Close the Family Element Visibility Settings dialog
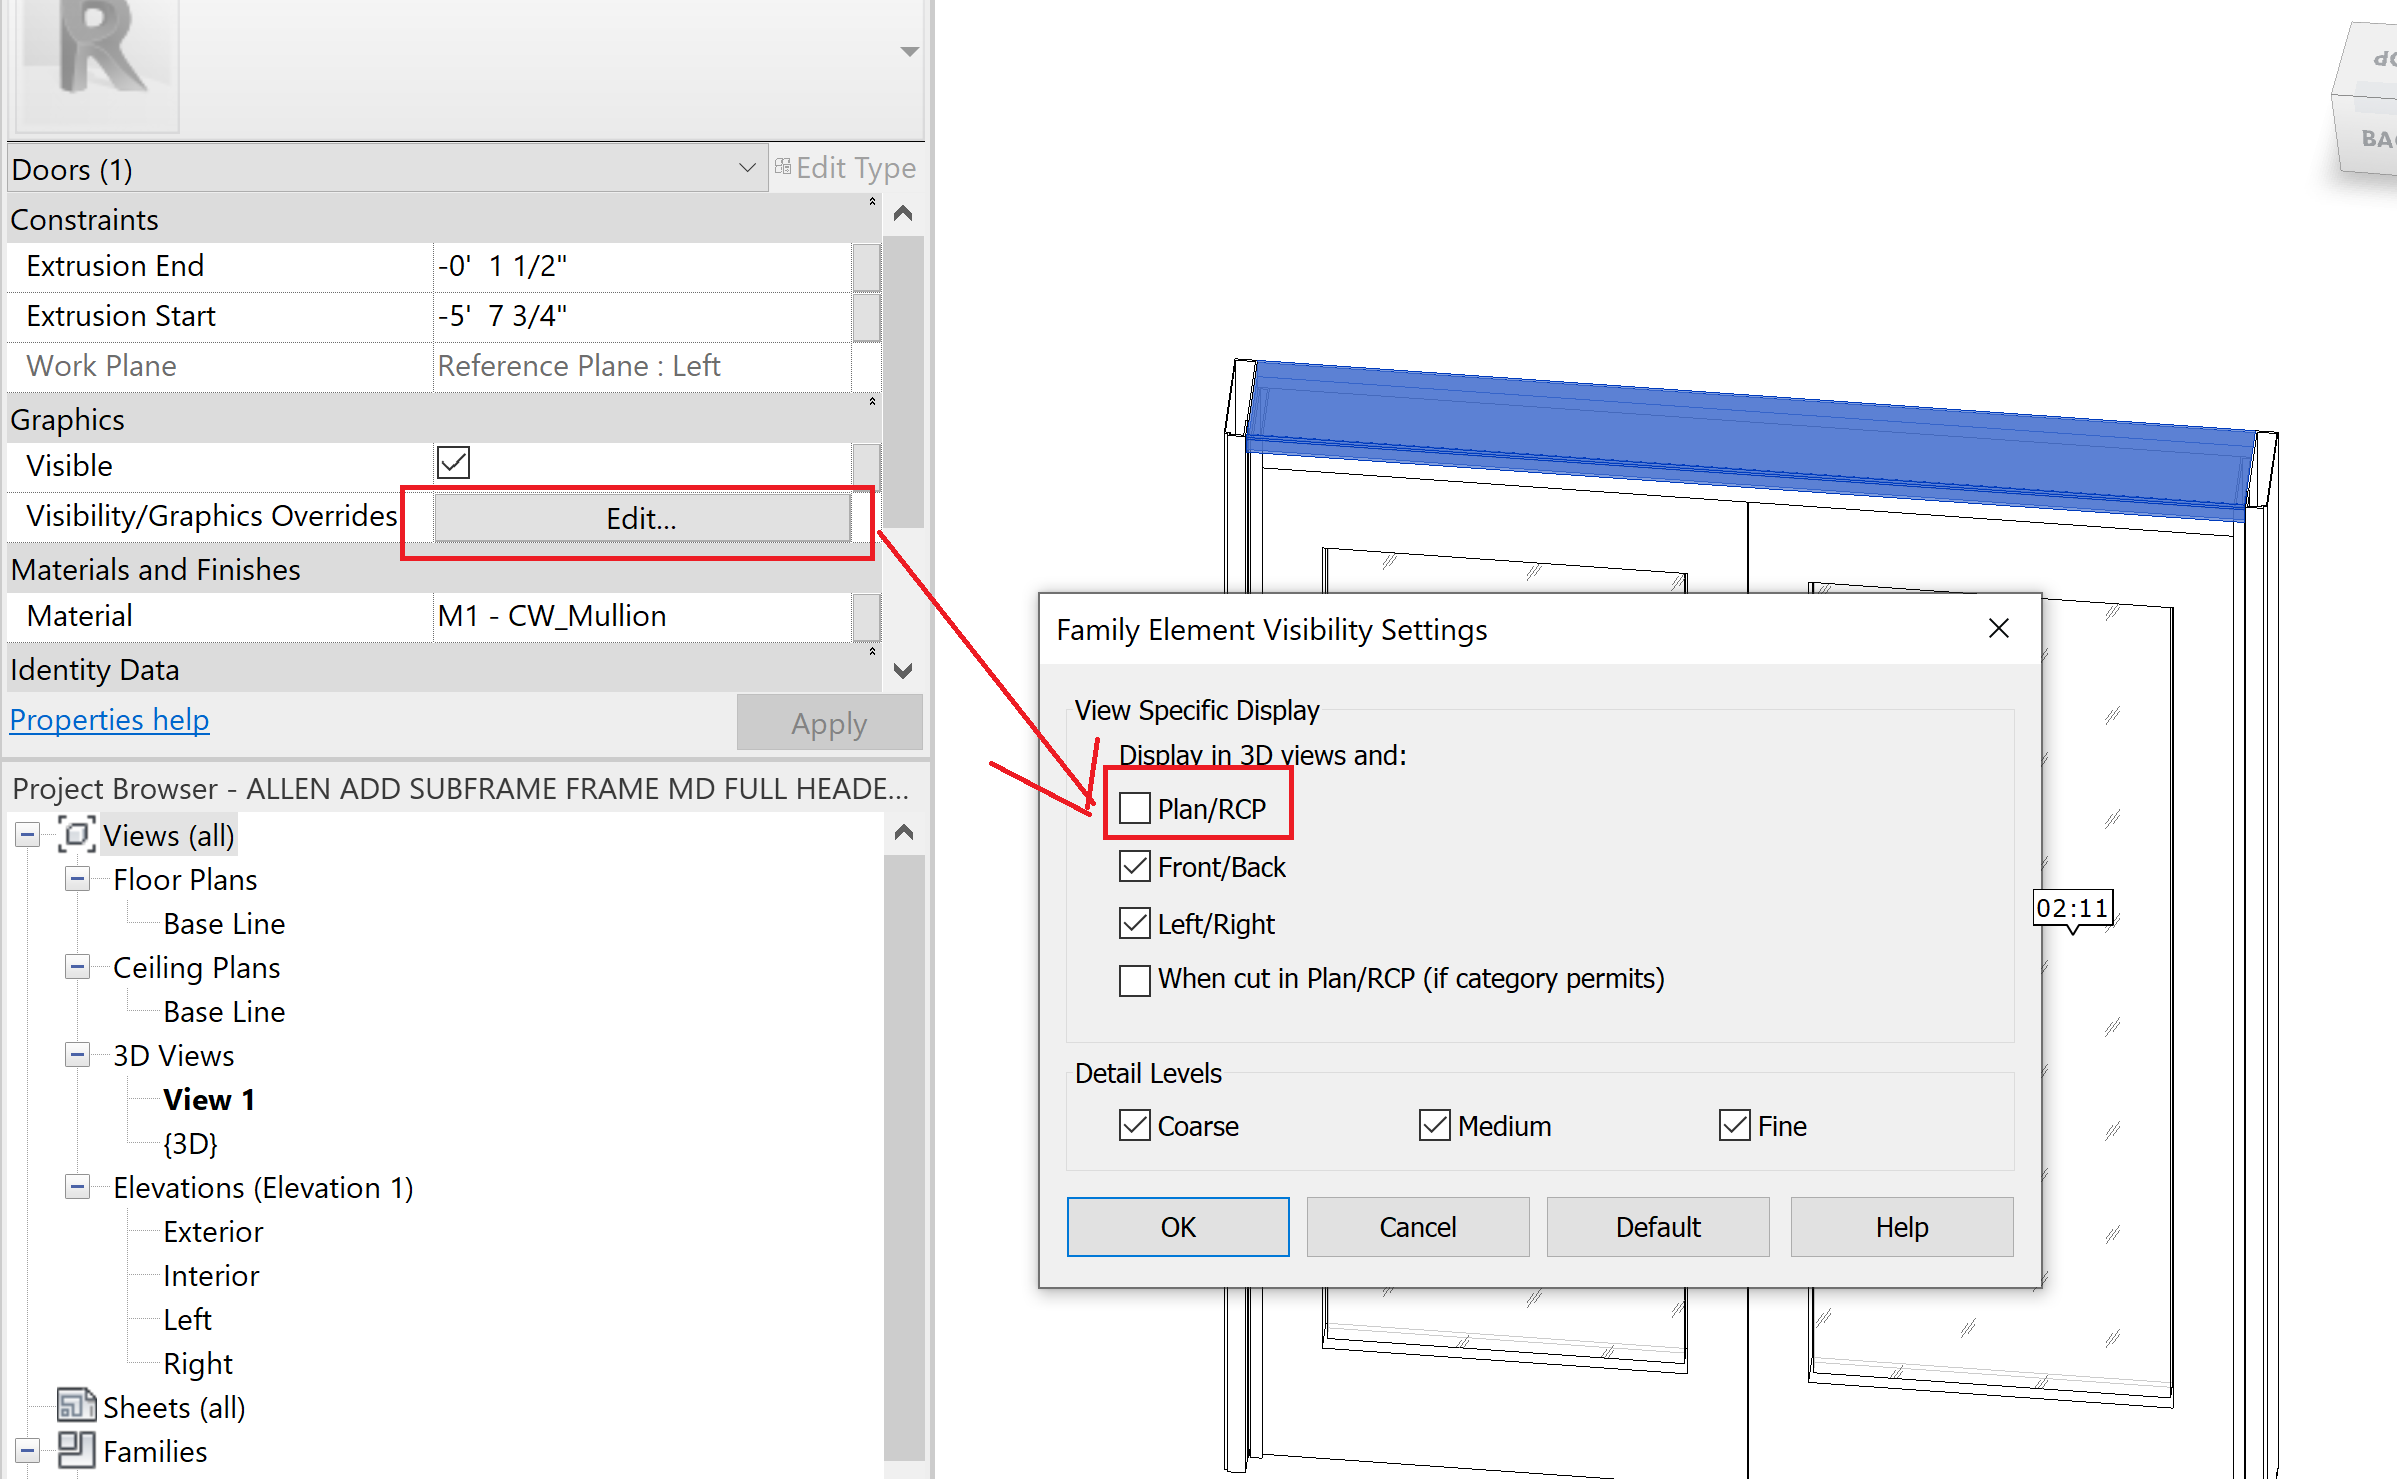This screenshot has width=2397, height=1479. (1998, 629)
